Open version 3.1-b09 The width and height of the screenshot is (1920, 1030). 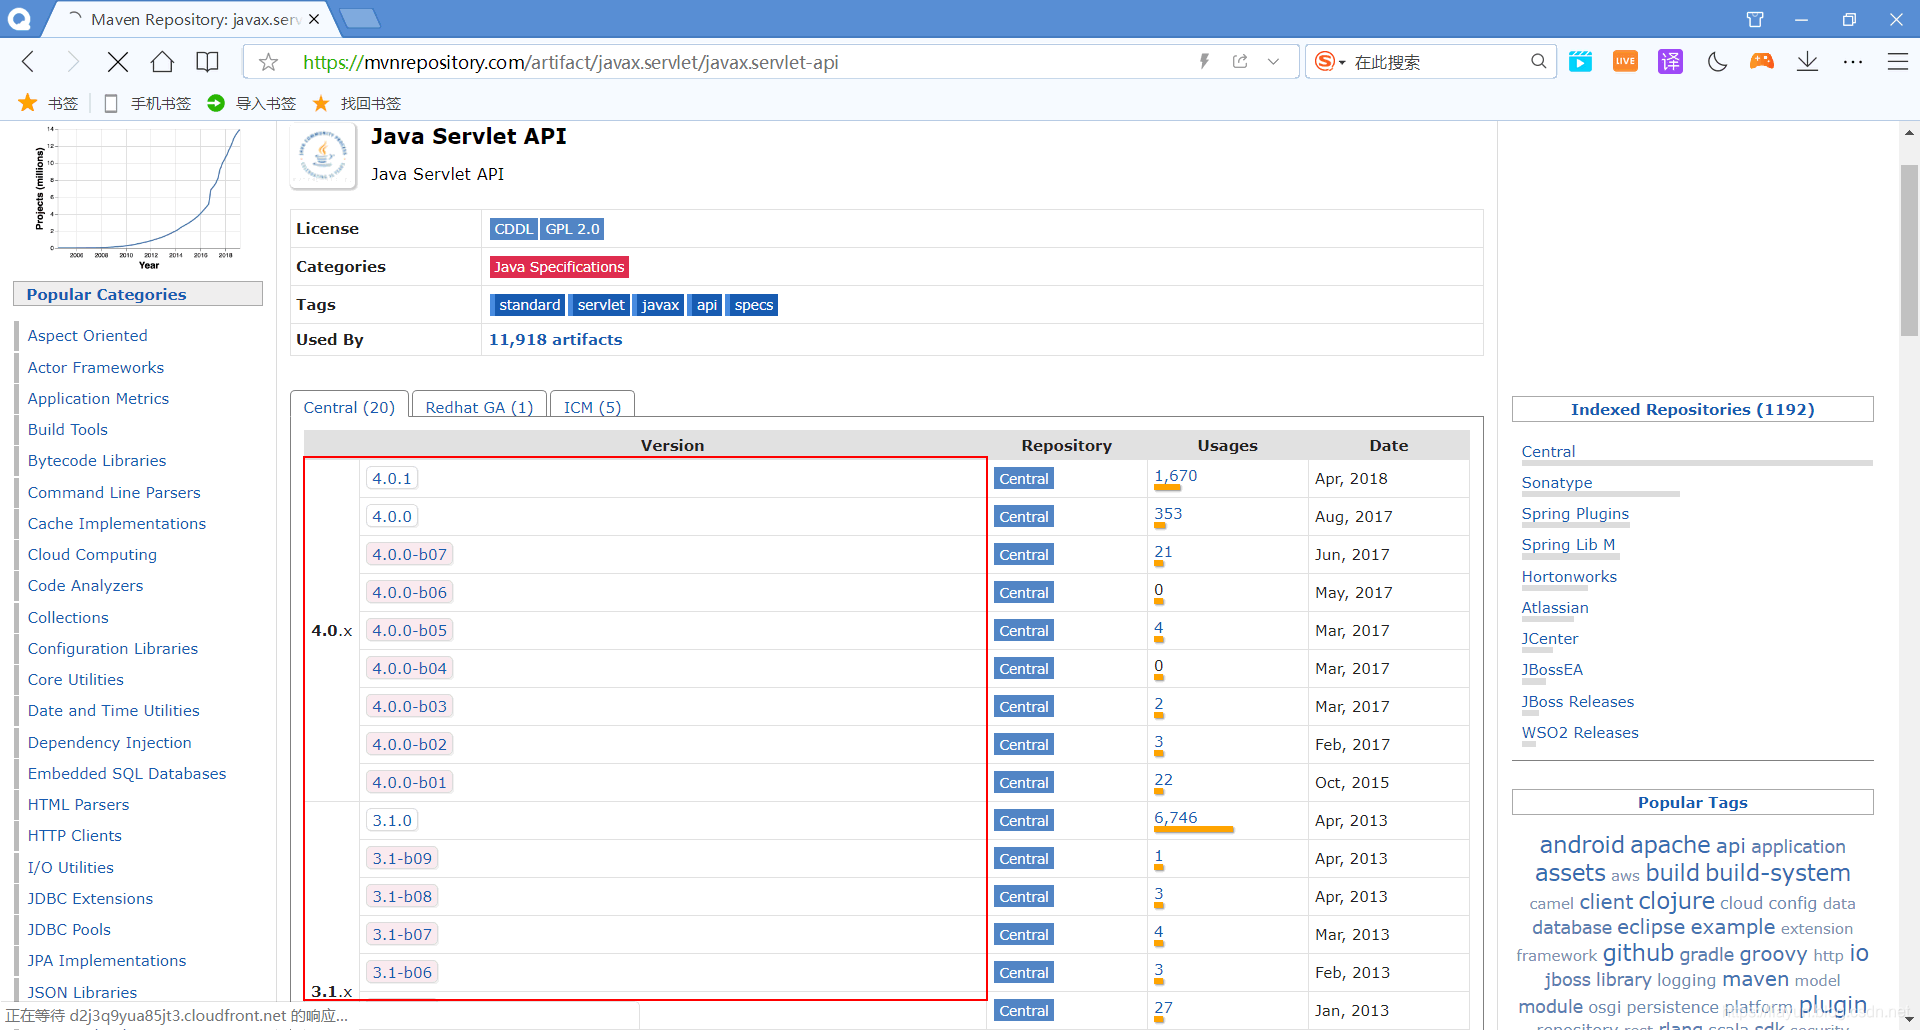402,858
